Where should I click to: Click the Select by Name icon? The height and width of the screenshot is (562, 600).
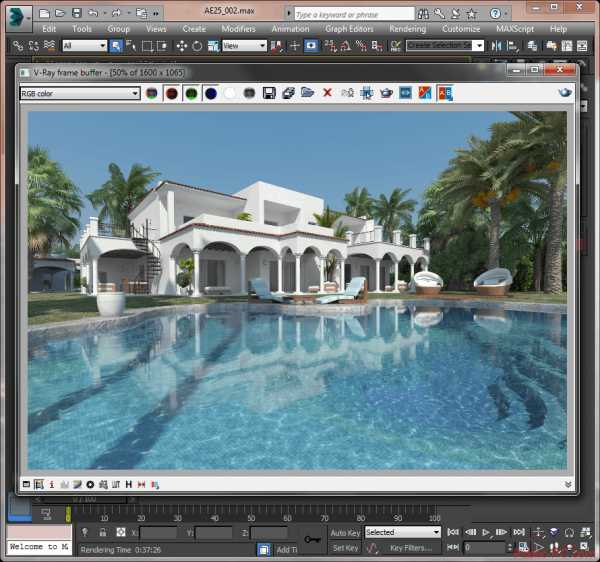tap(131, 46)
